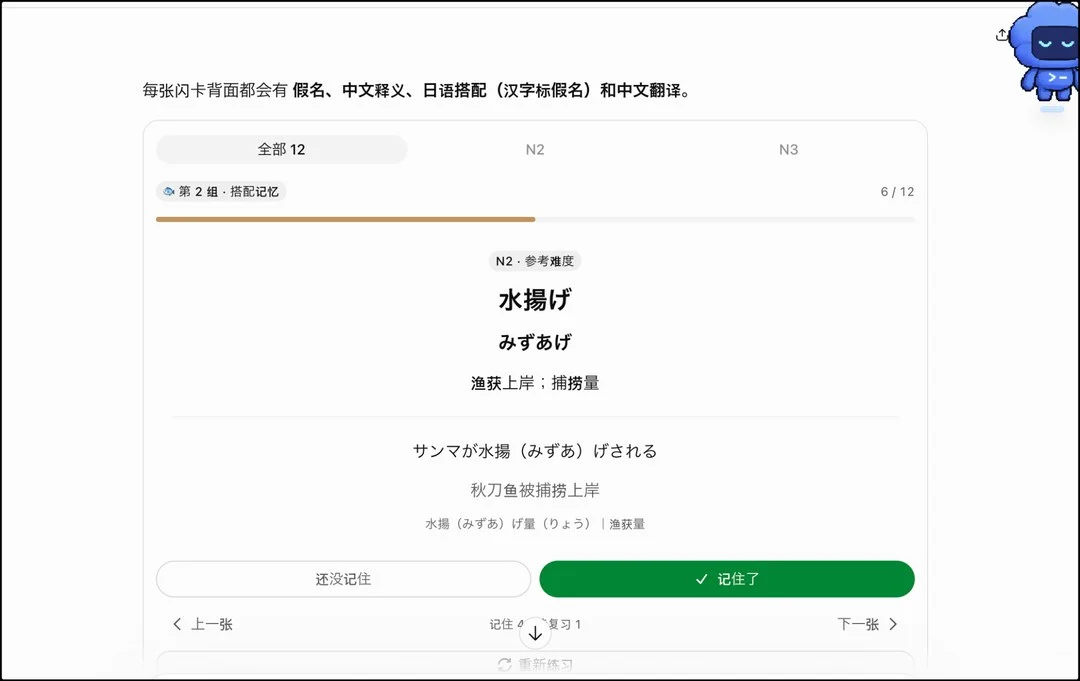1080x681 pixels.
Task: Go to next card with 下一张
Action: coord(867,625)
